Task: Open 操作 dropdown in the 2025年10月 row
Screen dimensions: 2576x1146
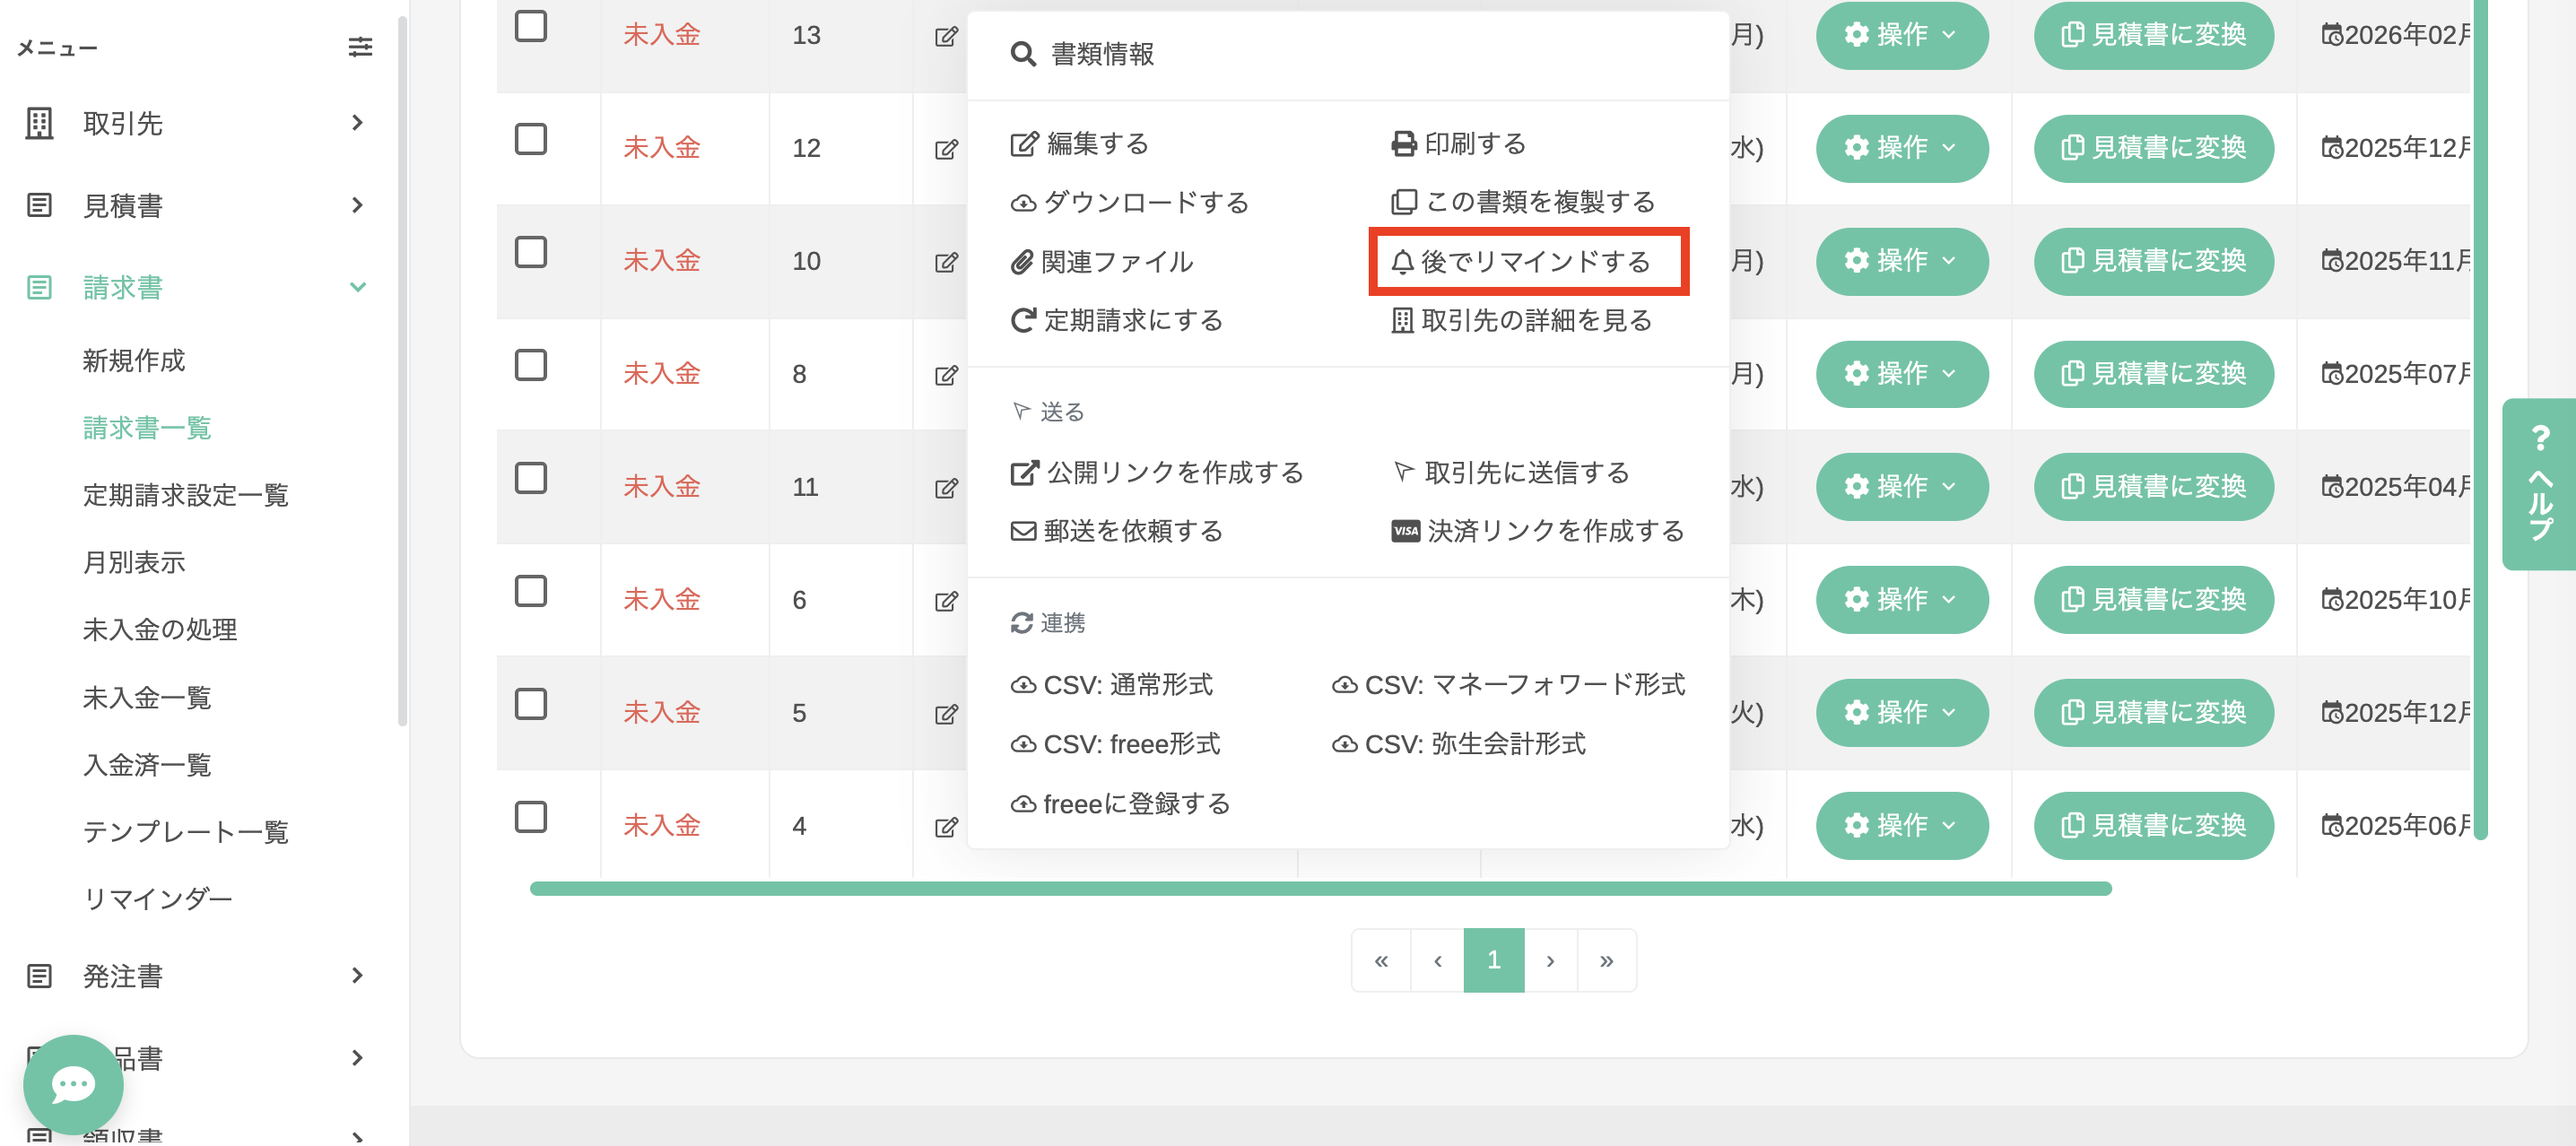Action: [1901, 600]
